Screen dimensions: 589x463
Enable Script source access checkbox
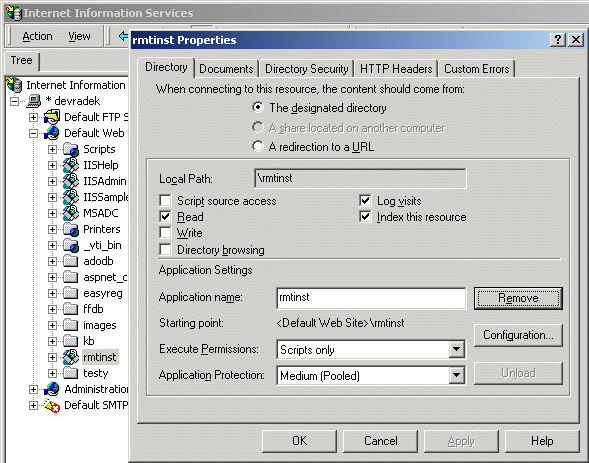tap(165, 201)
